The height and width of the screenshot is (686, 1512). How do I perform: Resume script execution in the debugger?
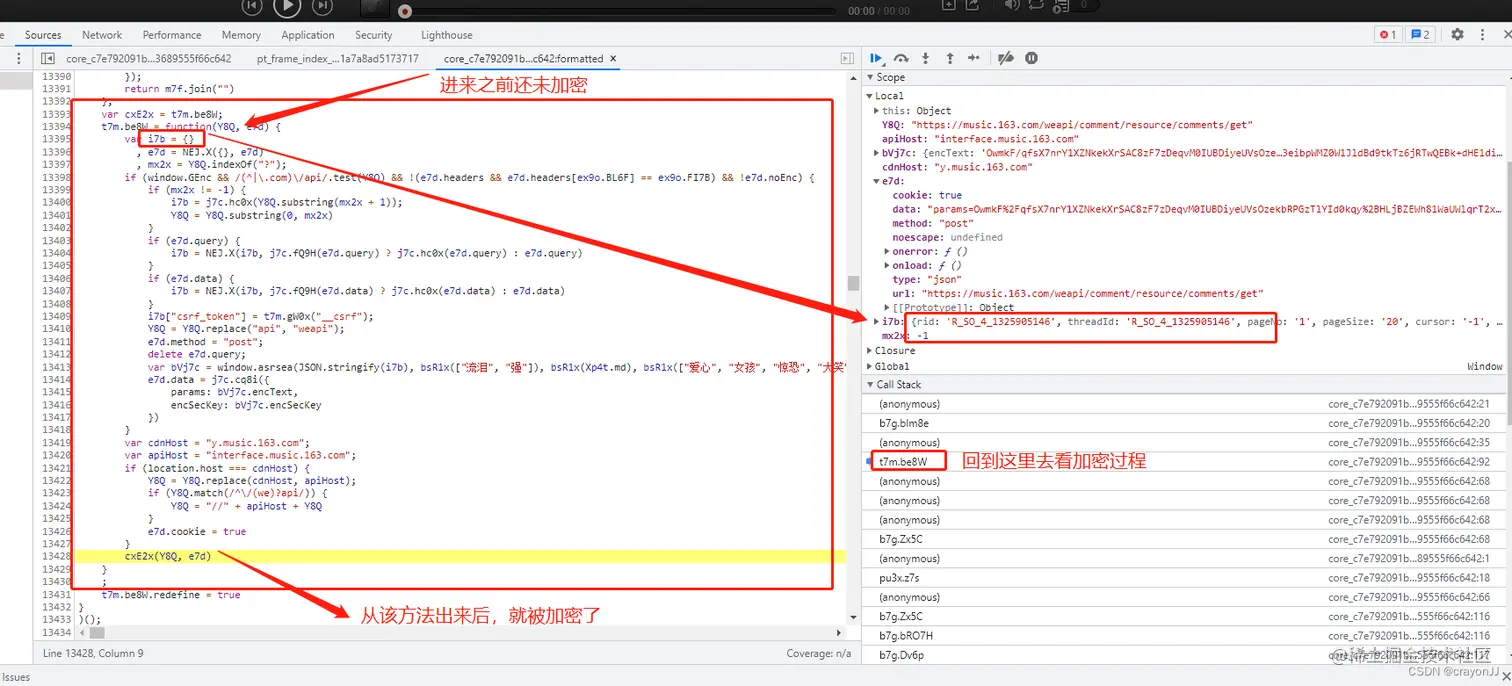877,58
